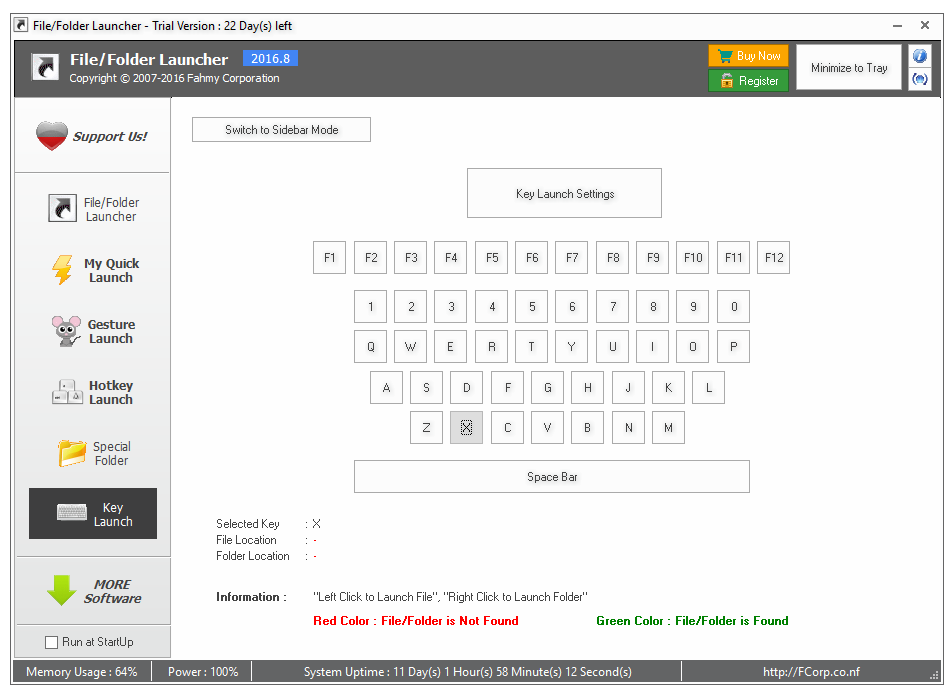
Task: Select the U key
Action: point(613,347)
